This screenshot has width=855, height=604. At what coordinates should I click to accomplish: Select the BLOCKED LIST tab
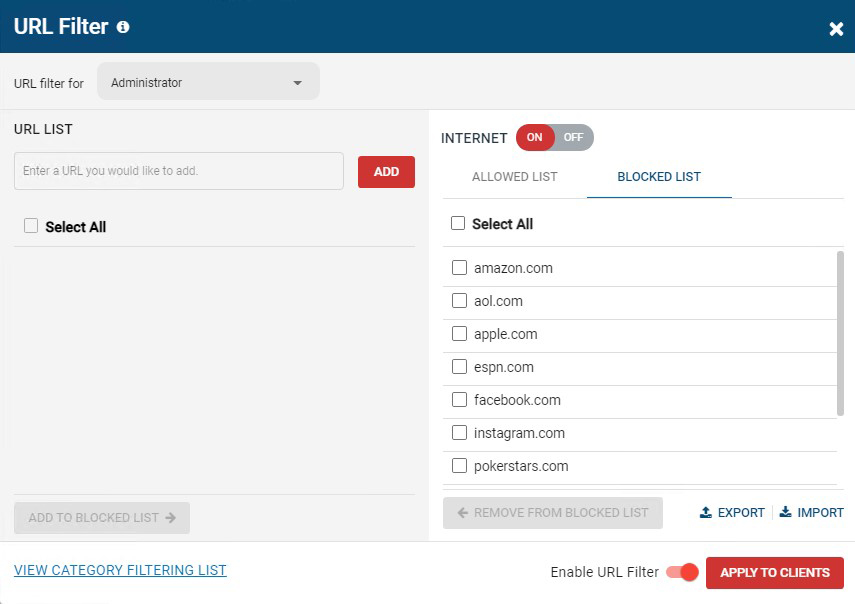click(x=658, y=176)
